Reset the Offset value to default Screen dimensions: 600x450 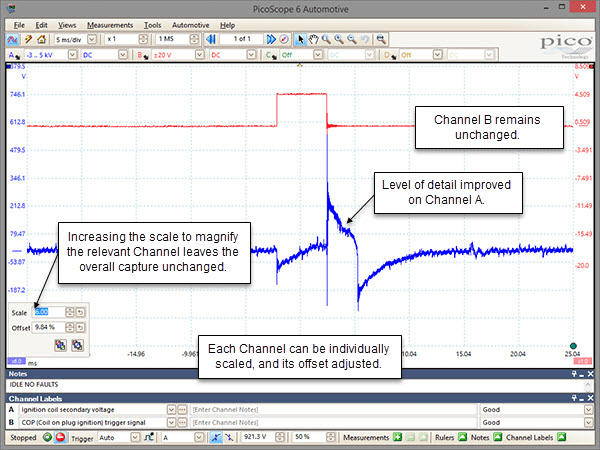point(81,328)
